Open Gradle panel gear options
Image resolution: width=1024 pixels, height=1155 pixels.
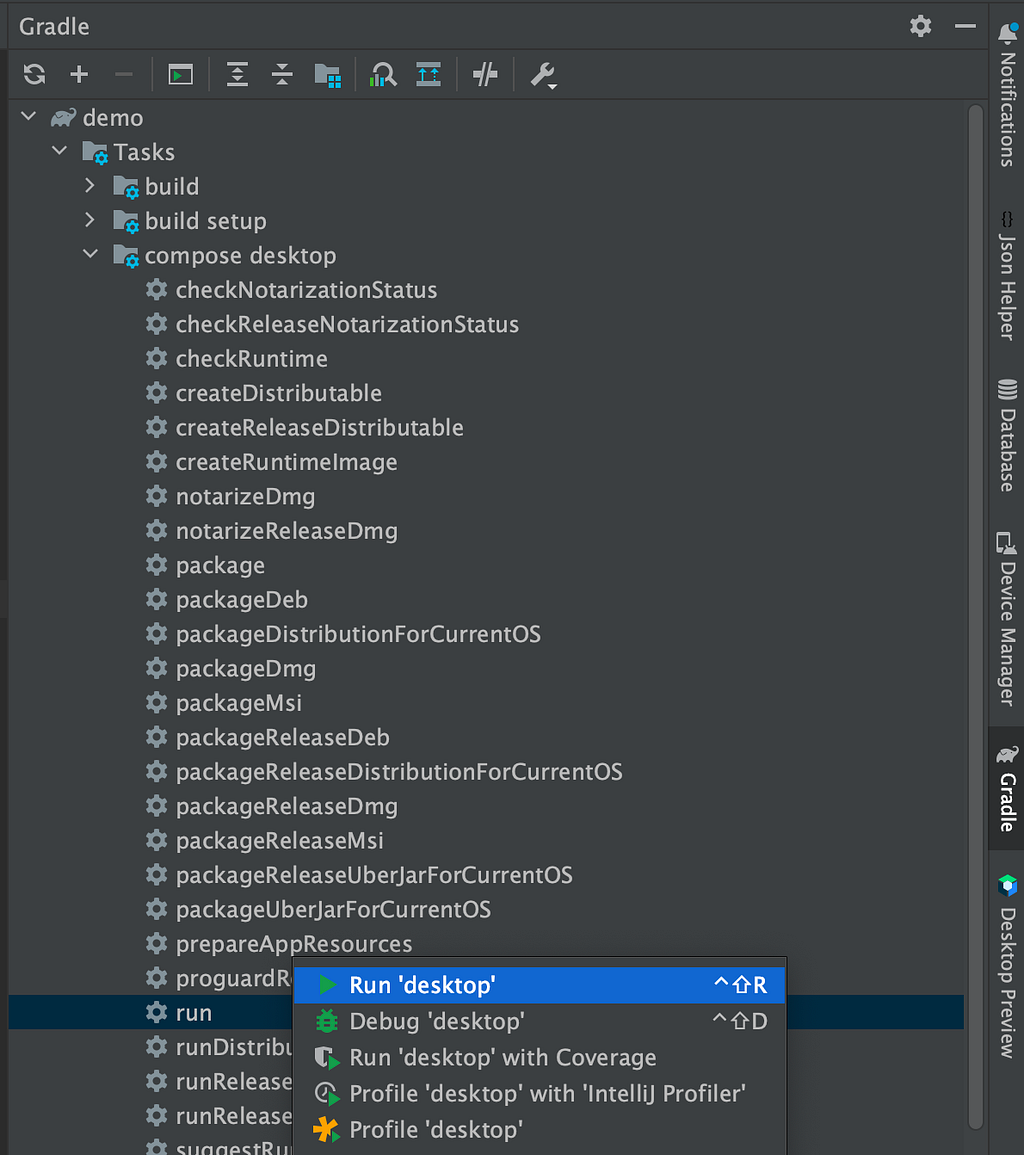pyautogui.click(x=920, y=27)
